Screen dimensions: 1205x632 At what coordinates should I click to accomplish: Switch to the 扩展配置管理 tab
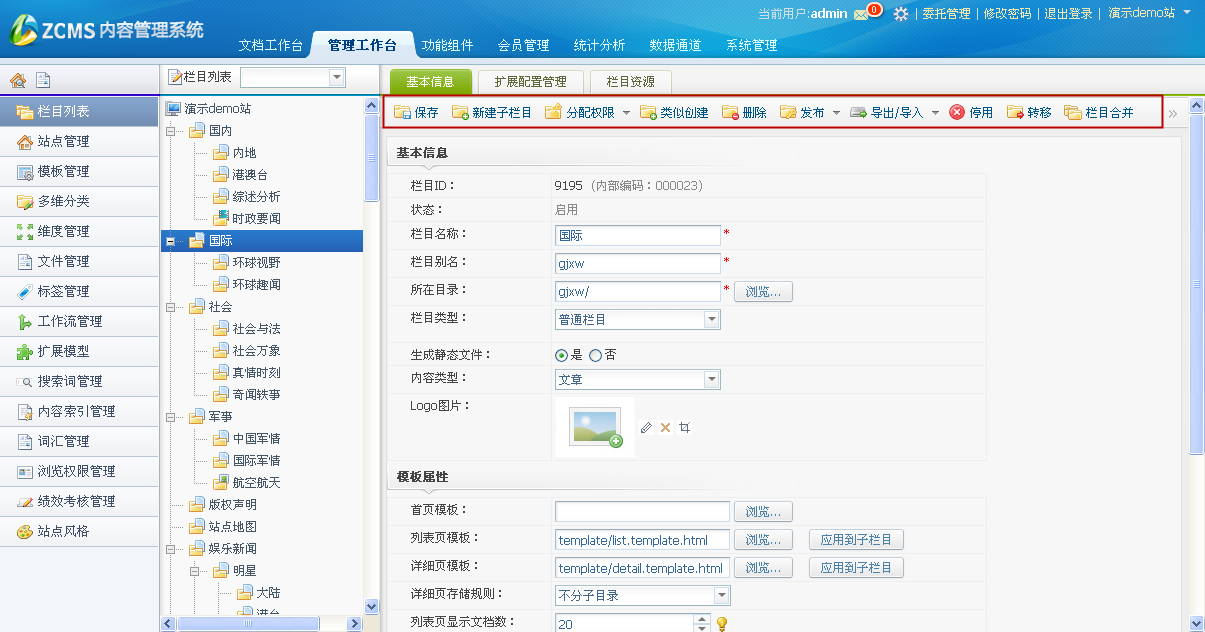(530, 82)
